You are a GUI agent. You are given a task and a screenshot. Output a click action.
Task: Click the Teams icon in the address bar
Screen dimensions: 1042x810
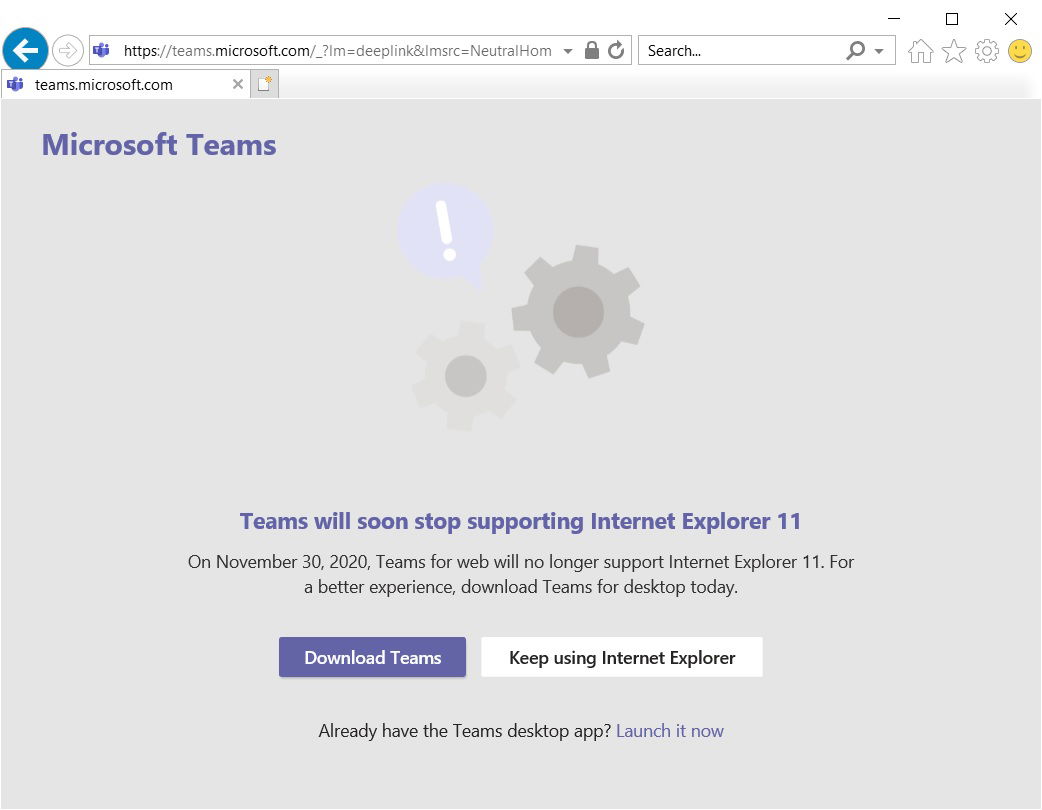pos(100,50)
